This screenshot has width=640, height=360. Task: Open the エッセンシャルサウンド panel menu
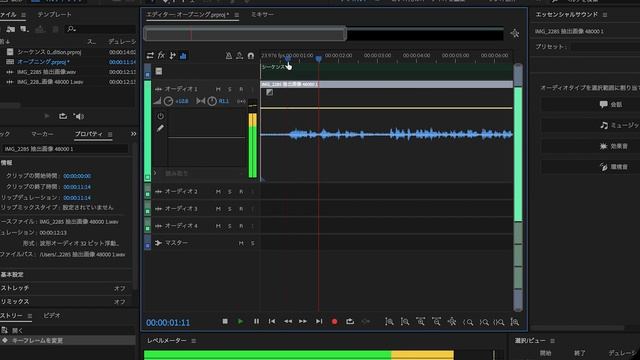pyautogui.click(x=605, y=15)
